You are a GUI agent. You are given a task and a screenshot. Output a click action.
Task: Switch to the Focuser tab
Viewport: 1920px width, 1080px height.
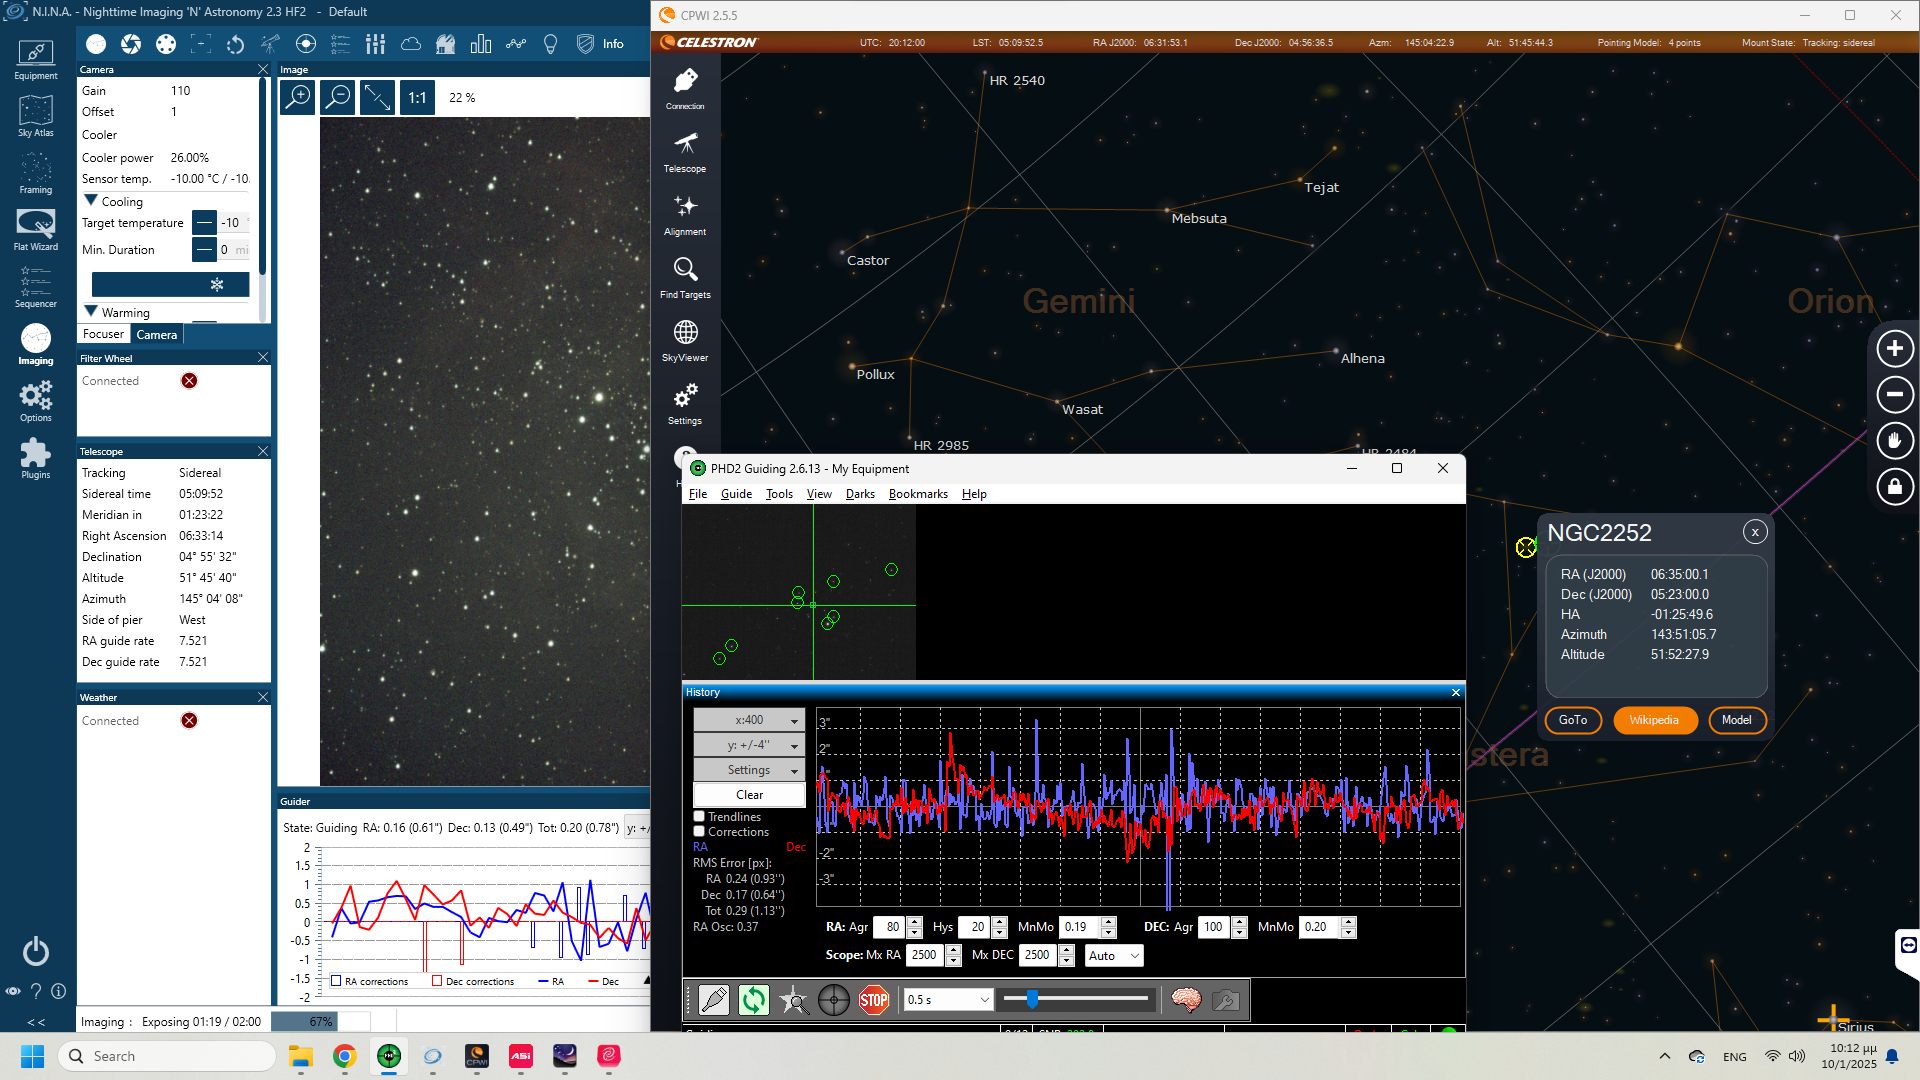(103, 334)
